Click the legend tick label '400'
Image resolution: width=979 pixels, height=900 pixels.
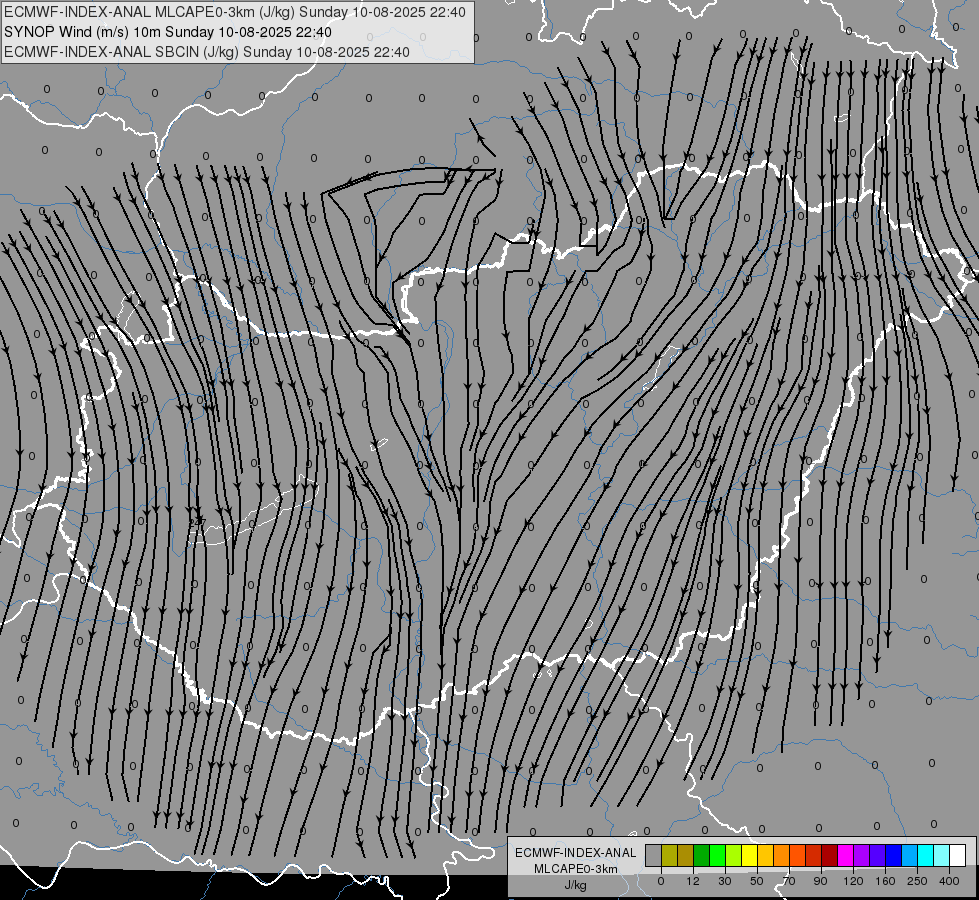pyautogui.click(x=949, y=881)
